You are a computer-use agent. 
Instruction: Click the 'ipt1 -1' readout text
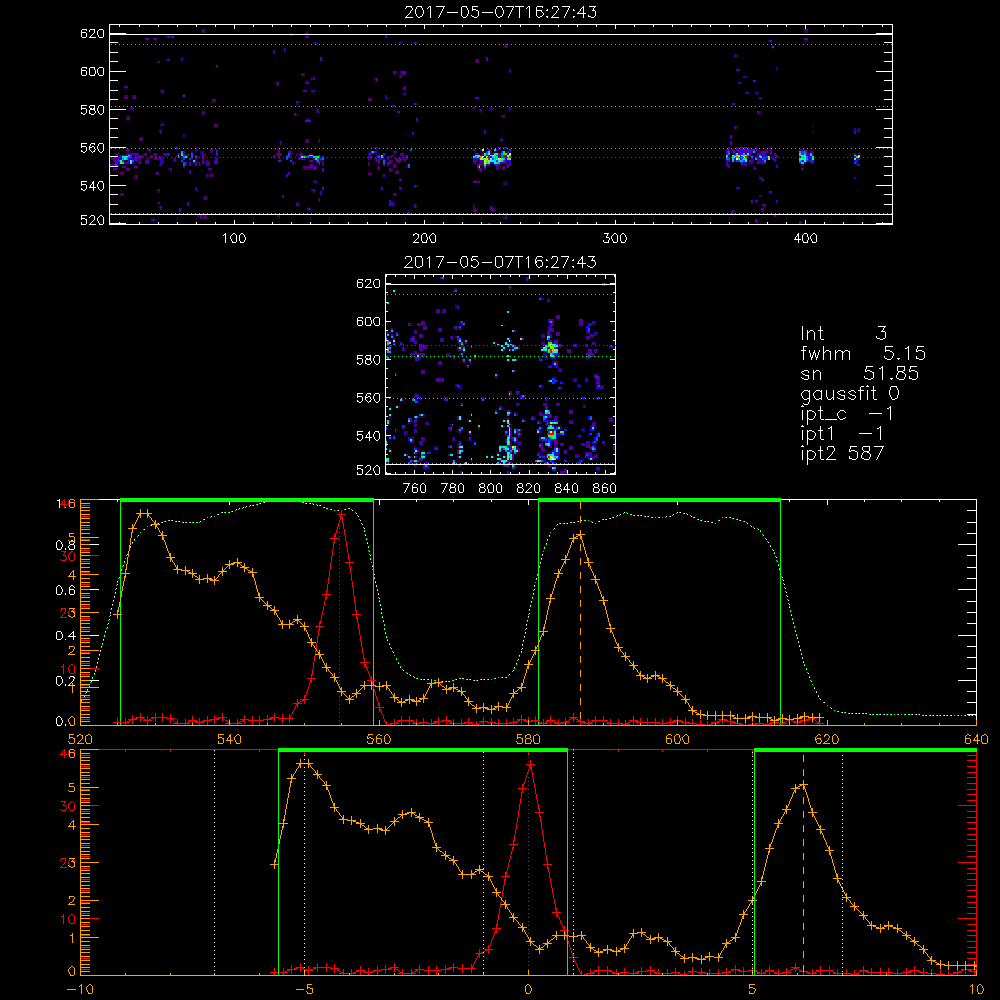pos(842,434)
